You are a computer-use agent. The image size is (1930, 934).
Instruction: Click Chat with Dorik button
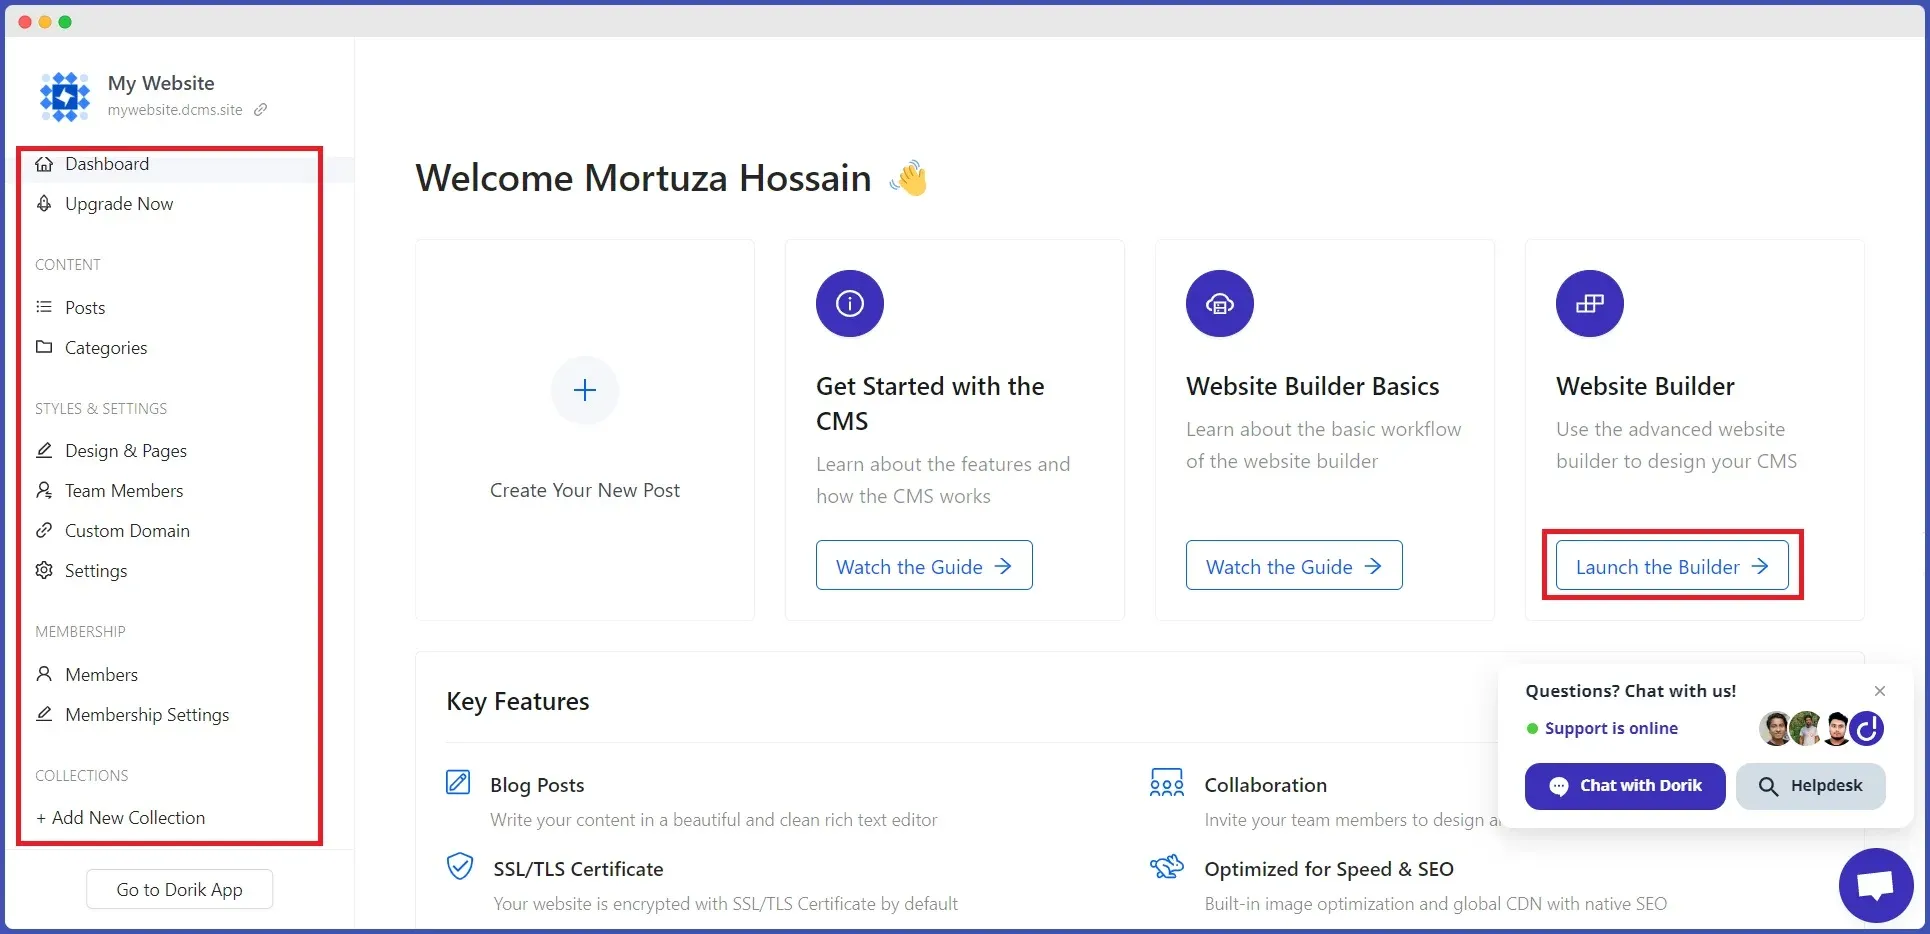(x=1625, y=786)
